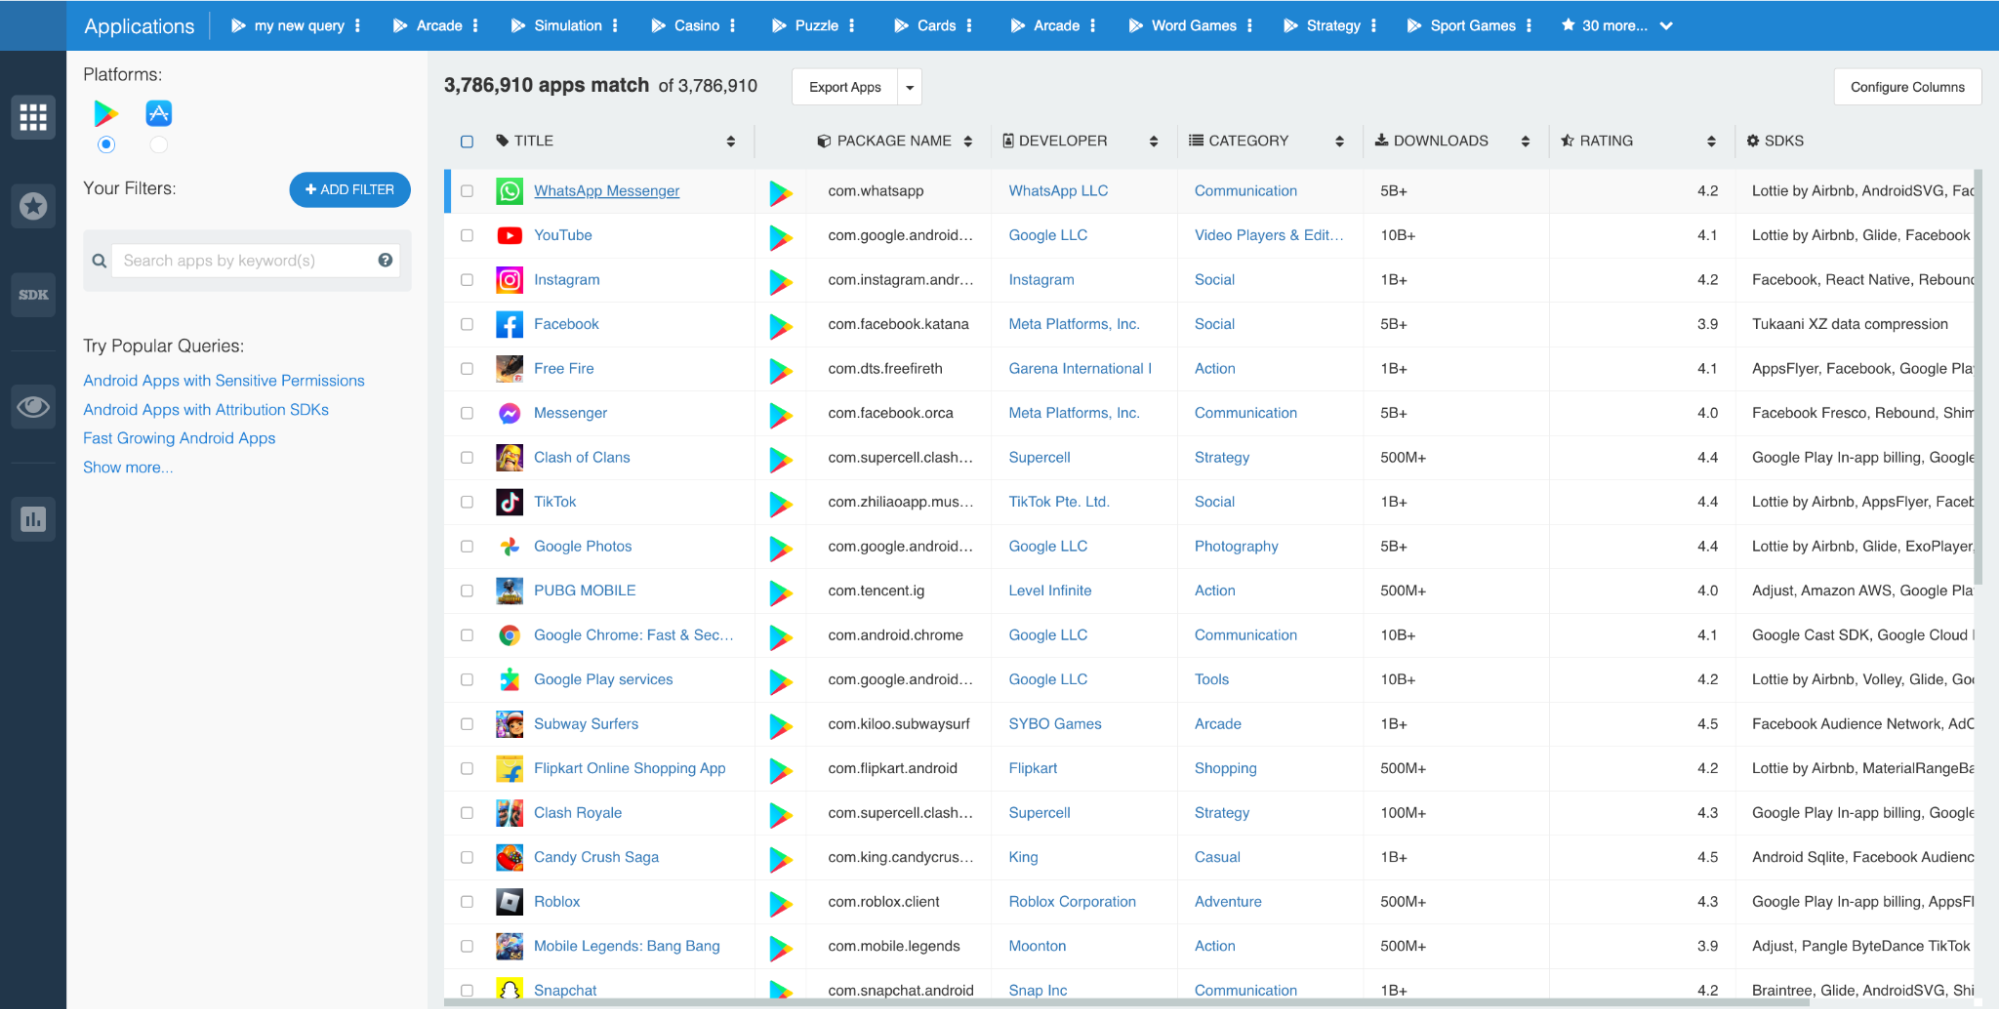Viewport: 1999px width, 1010px height.
Task: Toggle the select-all checkbox in table header
Action: click(467, 141)
